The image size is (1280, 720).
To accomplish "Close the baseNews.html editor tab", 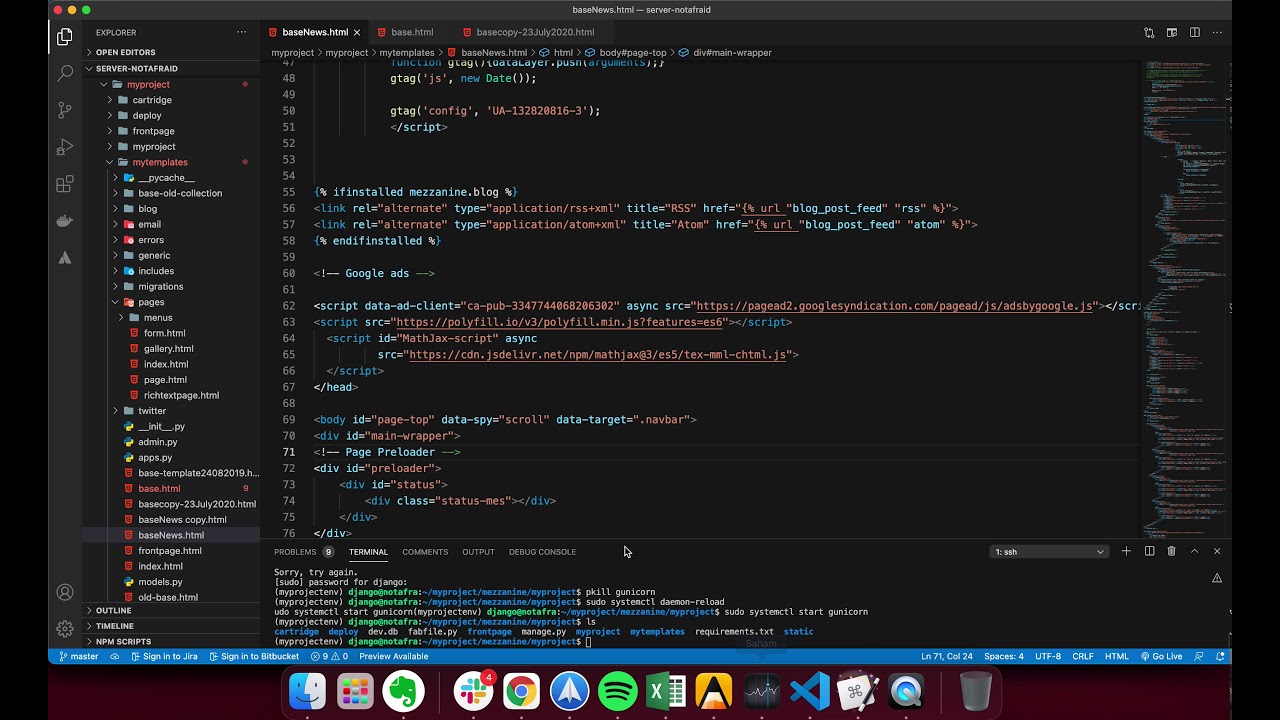I will pyautogui.click(x=357, y=32).
